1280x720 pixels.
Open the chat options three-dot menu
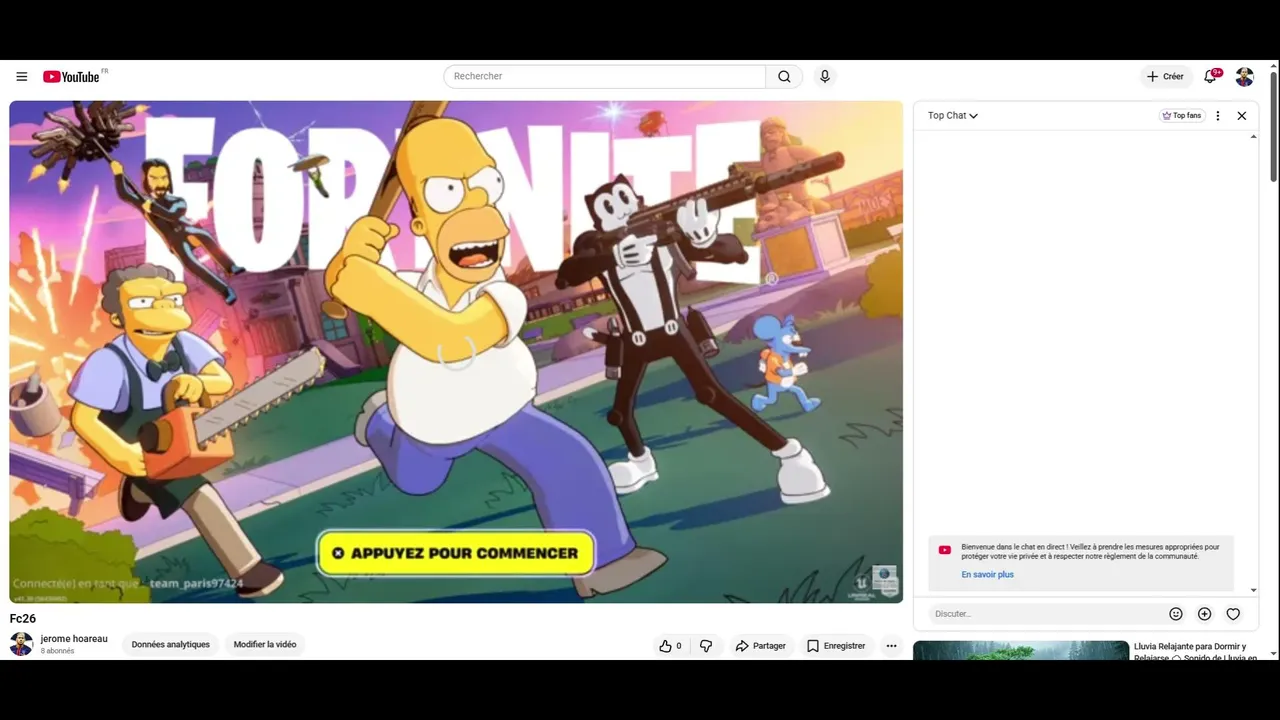[x=1218, y=116]
